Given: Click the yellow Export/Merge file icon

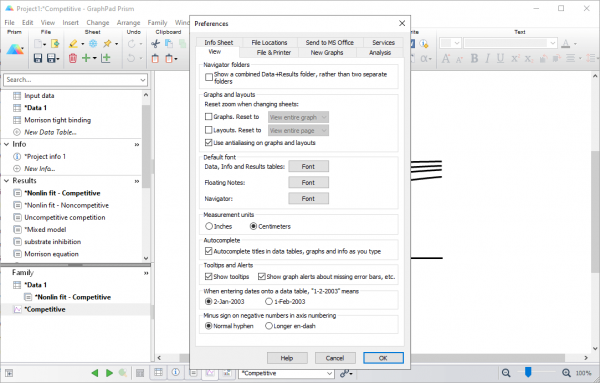Looking at the screenshot, I should click(x=55, y=44).
